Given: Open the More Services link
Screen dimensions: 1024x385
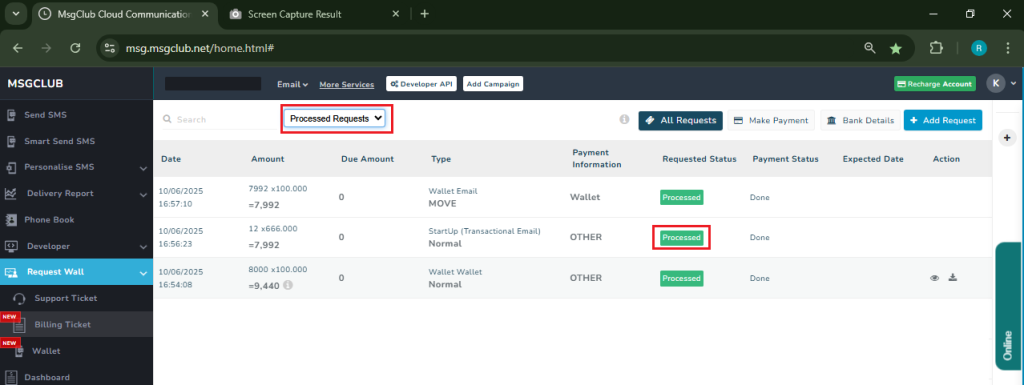Looking at the screenshot, I should (347, 84).
